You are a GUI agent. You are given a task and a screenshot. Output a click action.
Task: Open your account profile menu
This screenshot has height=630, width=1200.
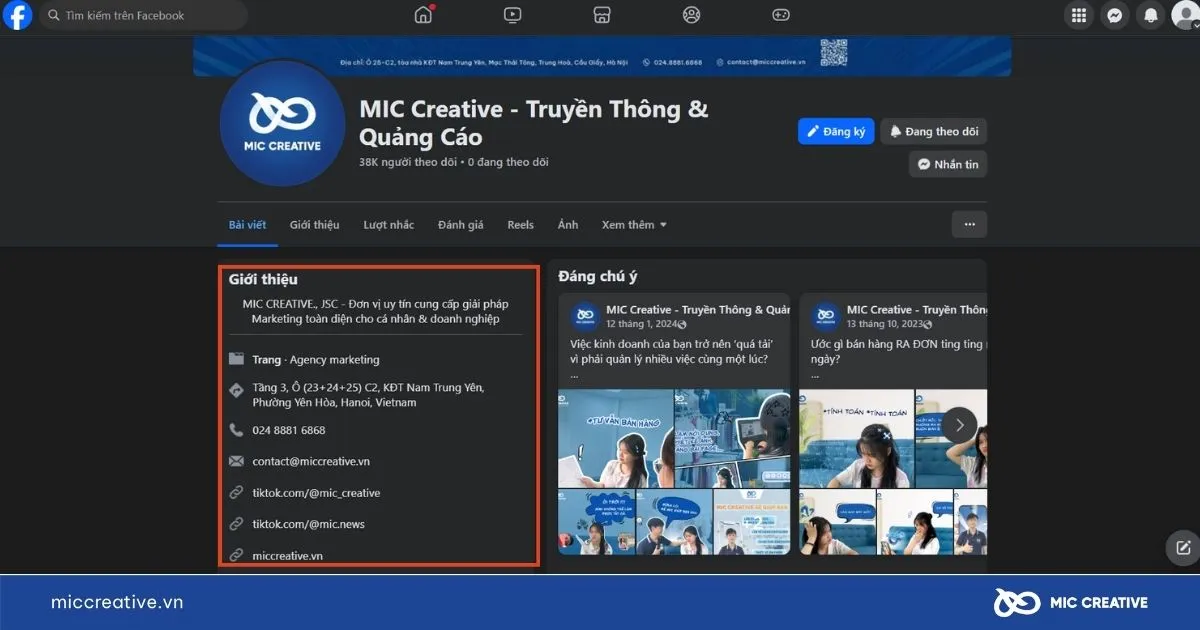1186,15
